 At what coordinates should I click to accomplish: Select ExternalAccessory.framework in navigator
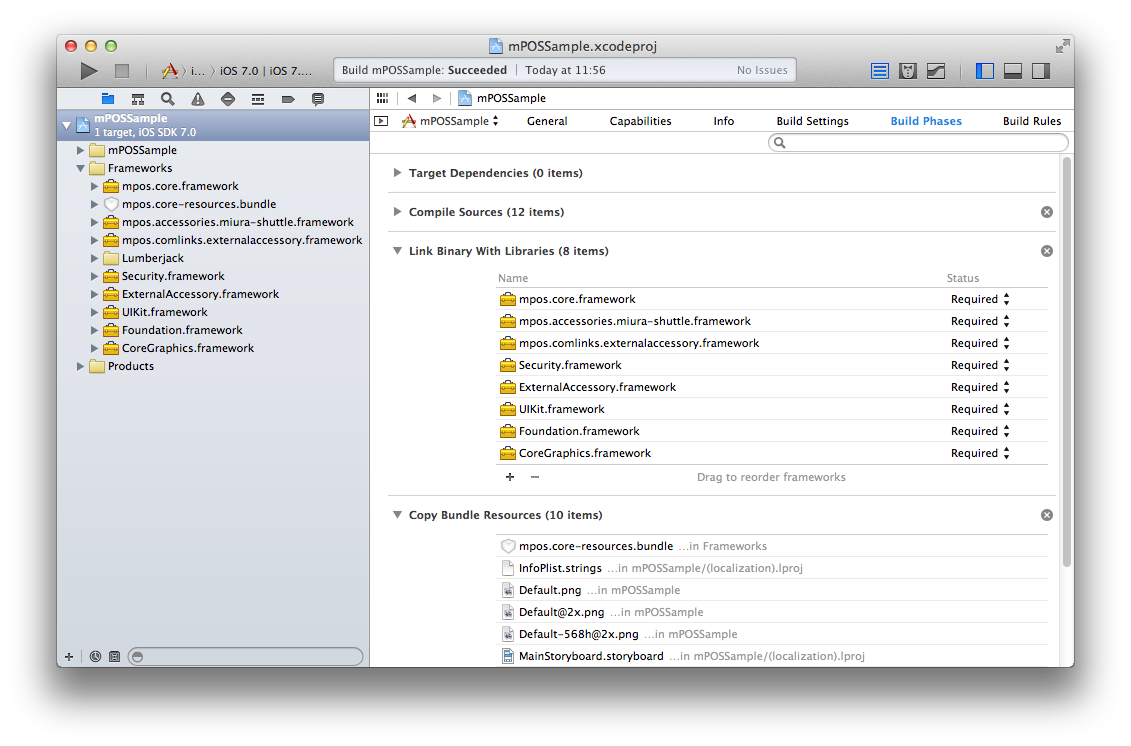213,294
